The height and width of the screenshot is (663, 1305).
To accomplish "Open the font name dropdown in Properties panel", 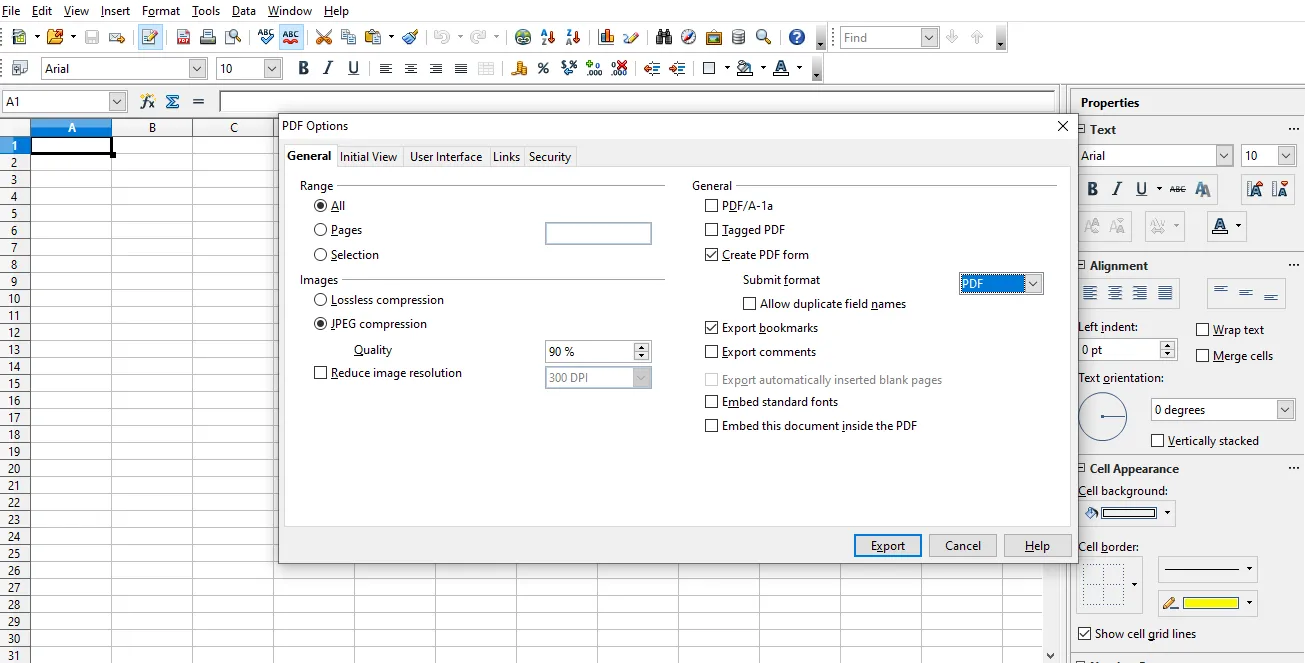I will (x=1225, y=155).
